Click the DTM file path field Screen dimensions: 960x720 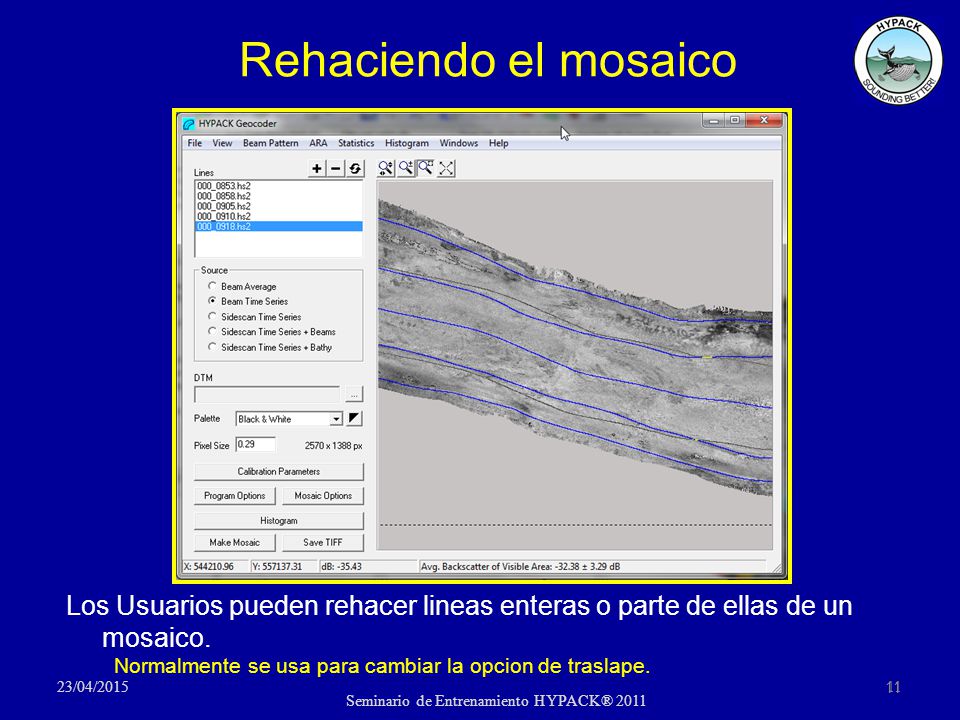coord(267,395)
